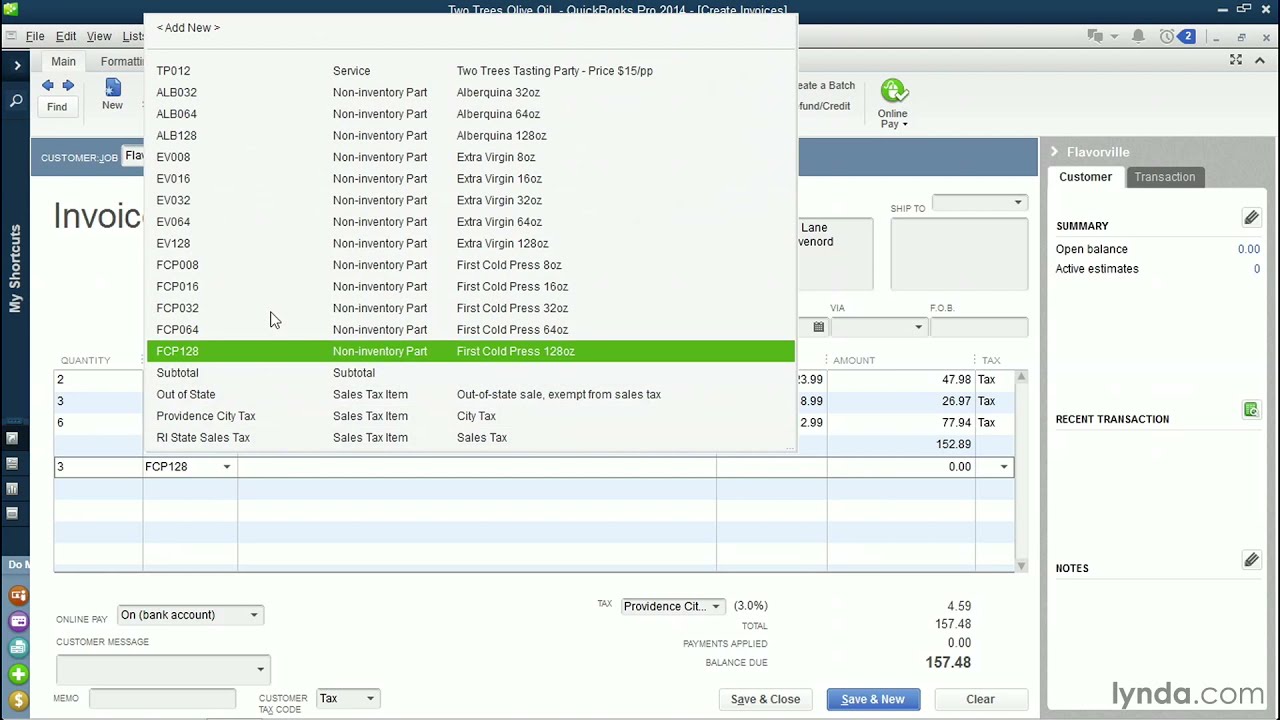Open the View menu

pos(99,36)
